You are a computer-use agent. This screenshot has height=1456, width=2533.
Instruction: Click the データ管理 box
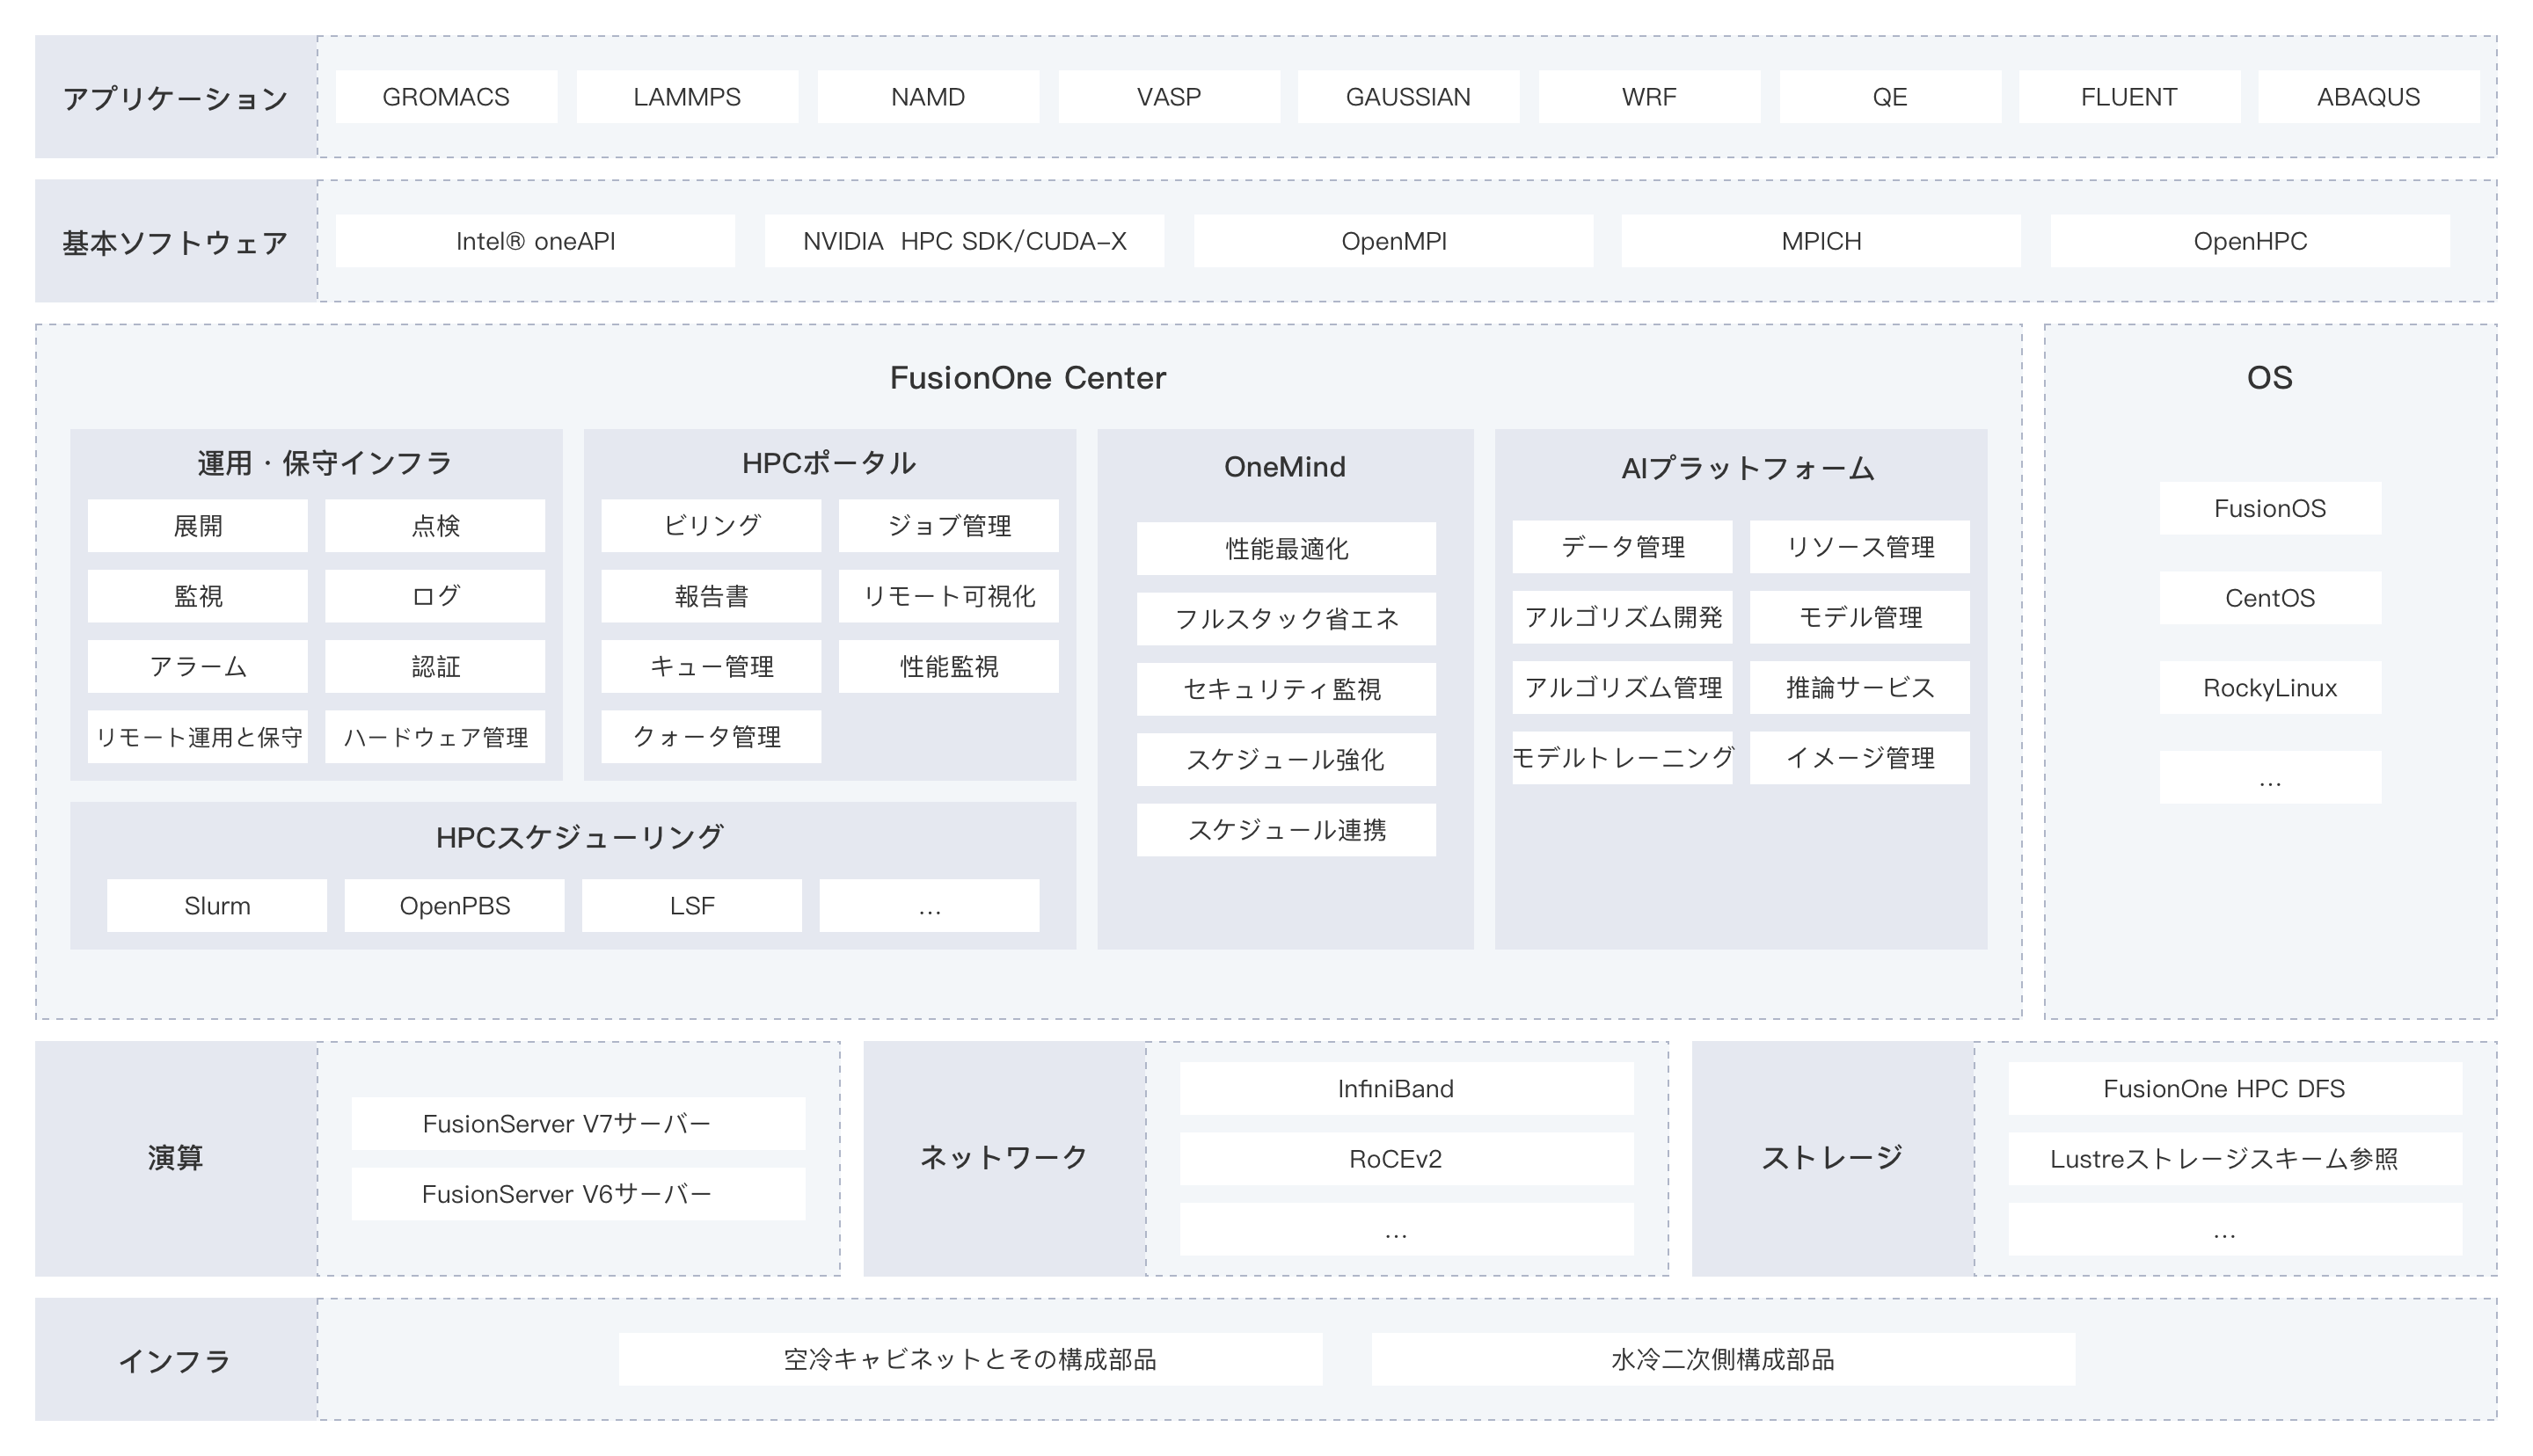[1622, 547]
